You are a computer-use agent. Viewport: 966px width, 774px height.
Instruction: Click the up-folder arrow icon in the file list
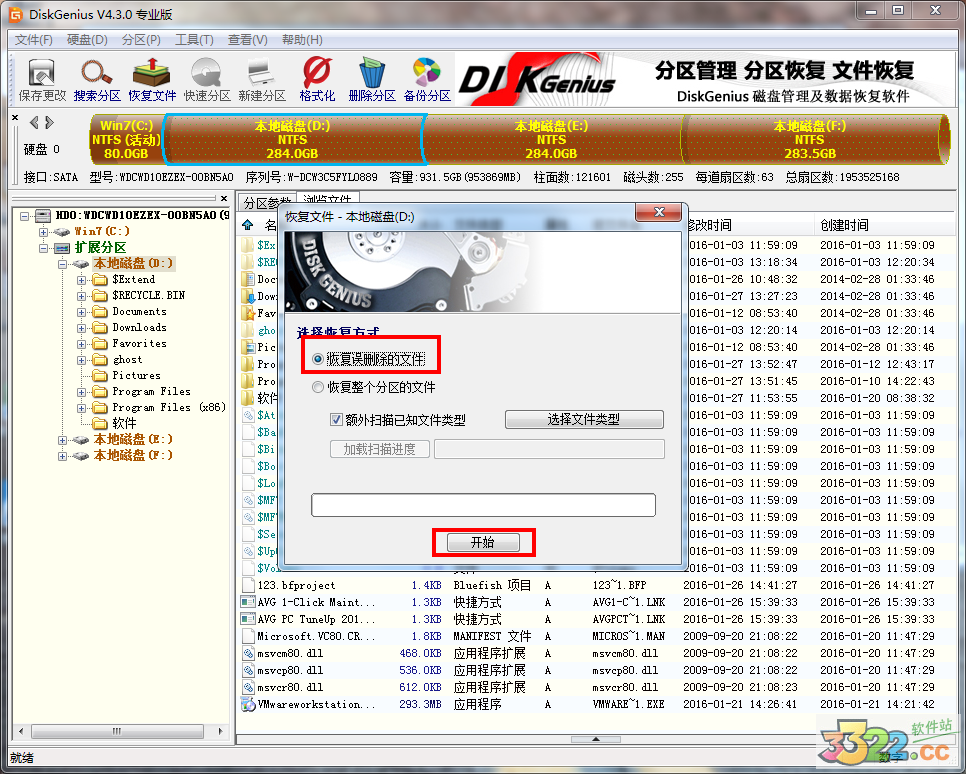[x=248, y=224]
